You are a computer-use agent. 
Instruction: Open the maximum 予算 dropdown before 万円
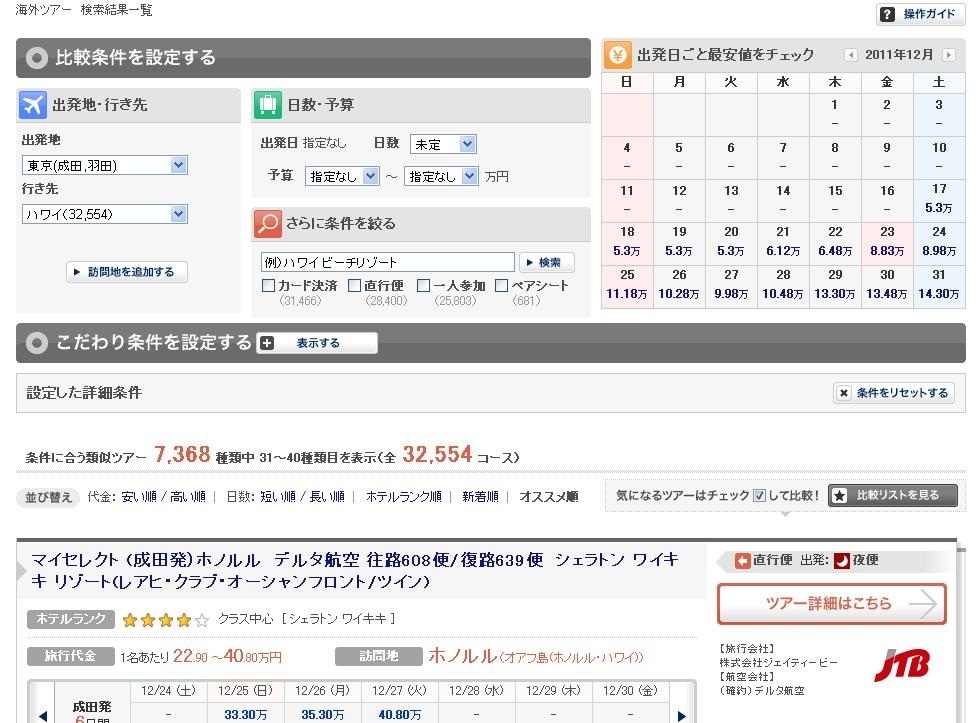pyautogui.click(x=441, y=177)
